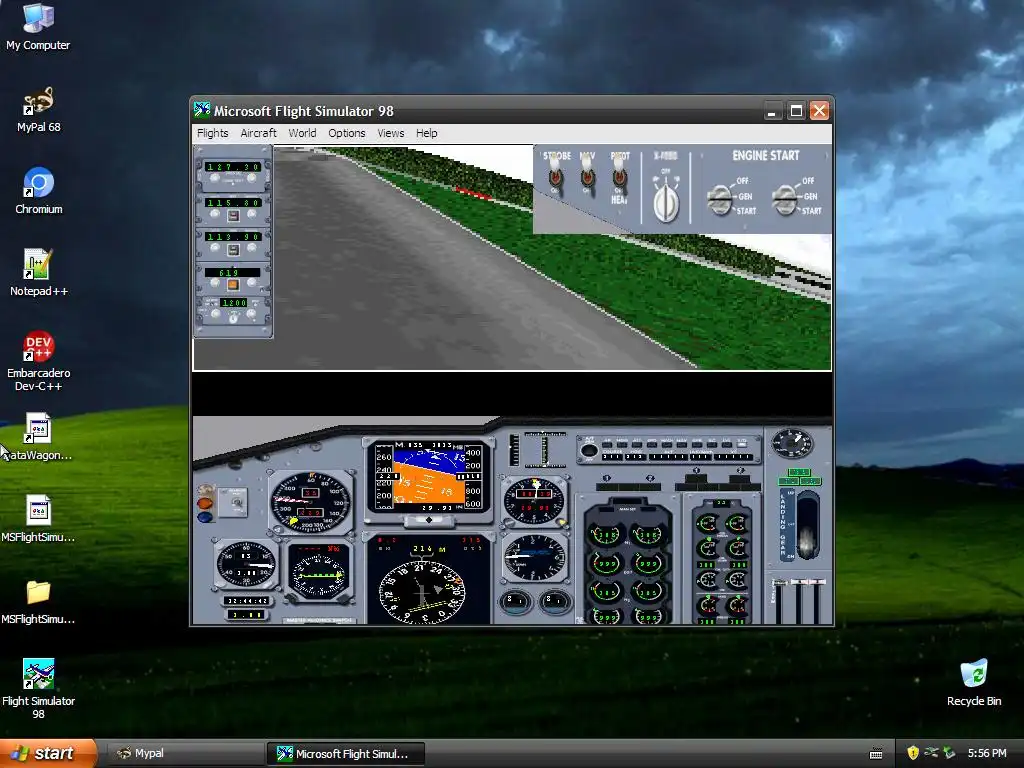The height and width of the screenshot is (768, 1024).
Task: Click Microsoft Flight Simulator taskbar button
Action: tap(345, 754)
